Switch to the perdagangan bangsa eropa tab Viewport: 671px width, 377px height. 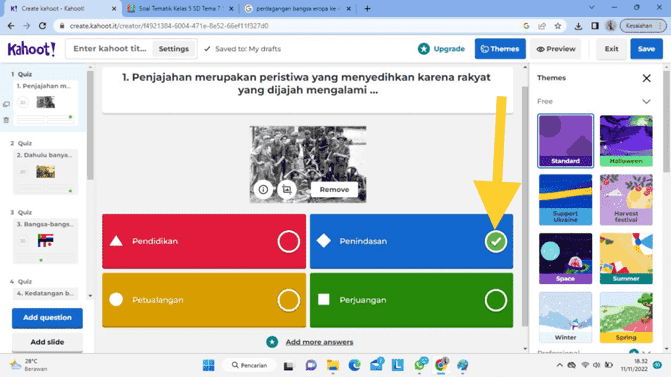point(298,9)
